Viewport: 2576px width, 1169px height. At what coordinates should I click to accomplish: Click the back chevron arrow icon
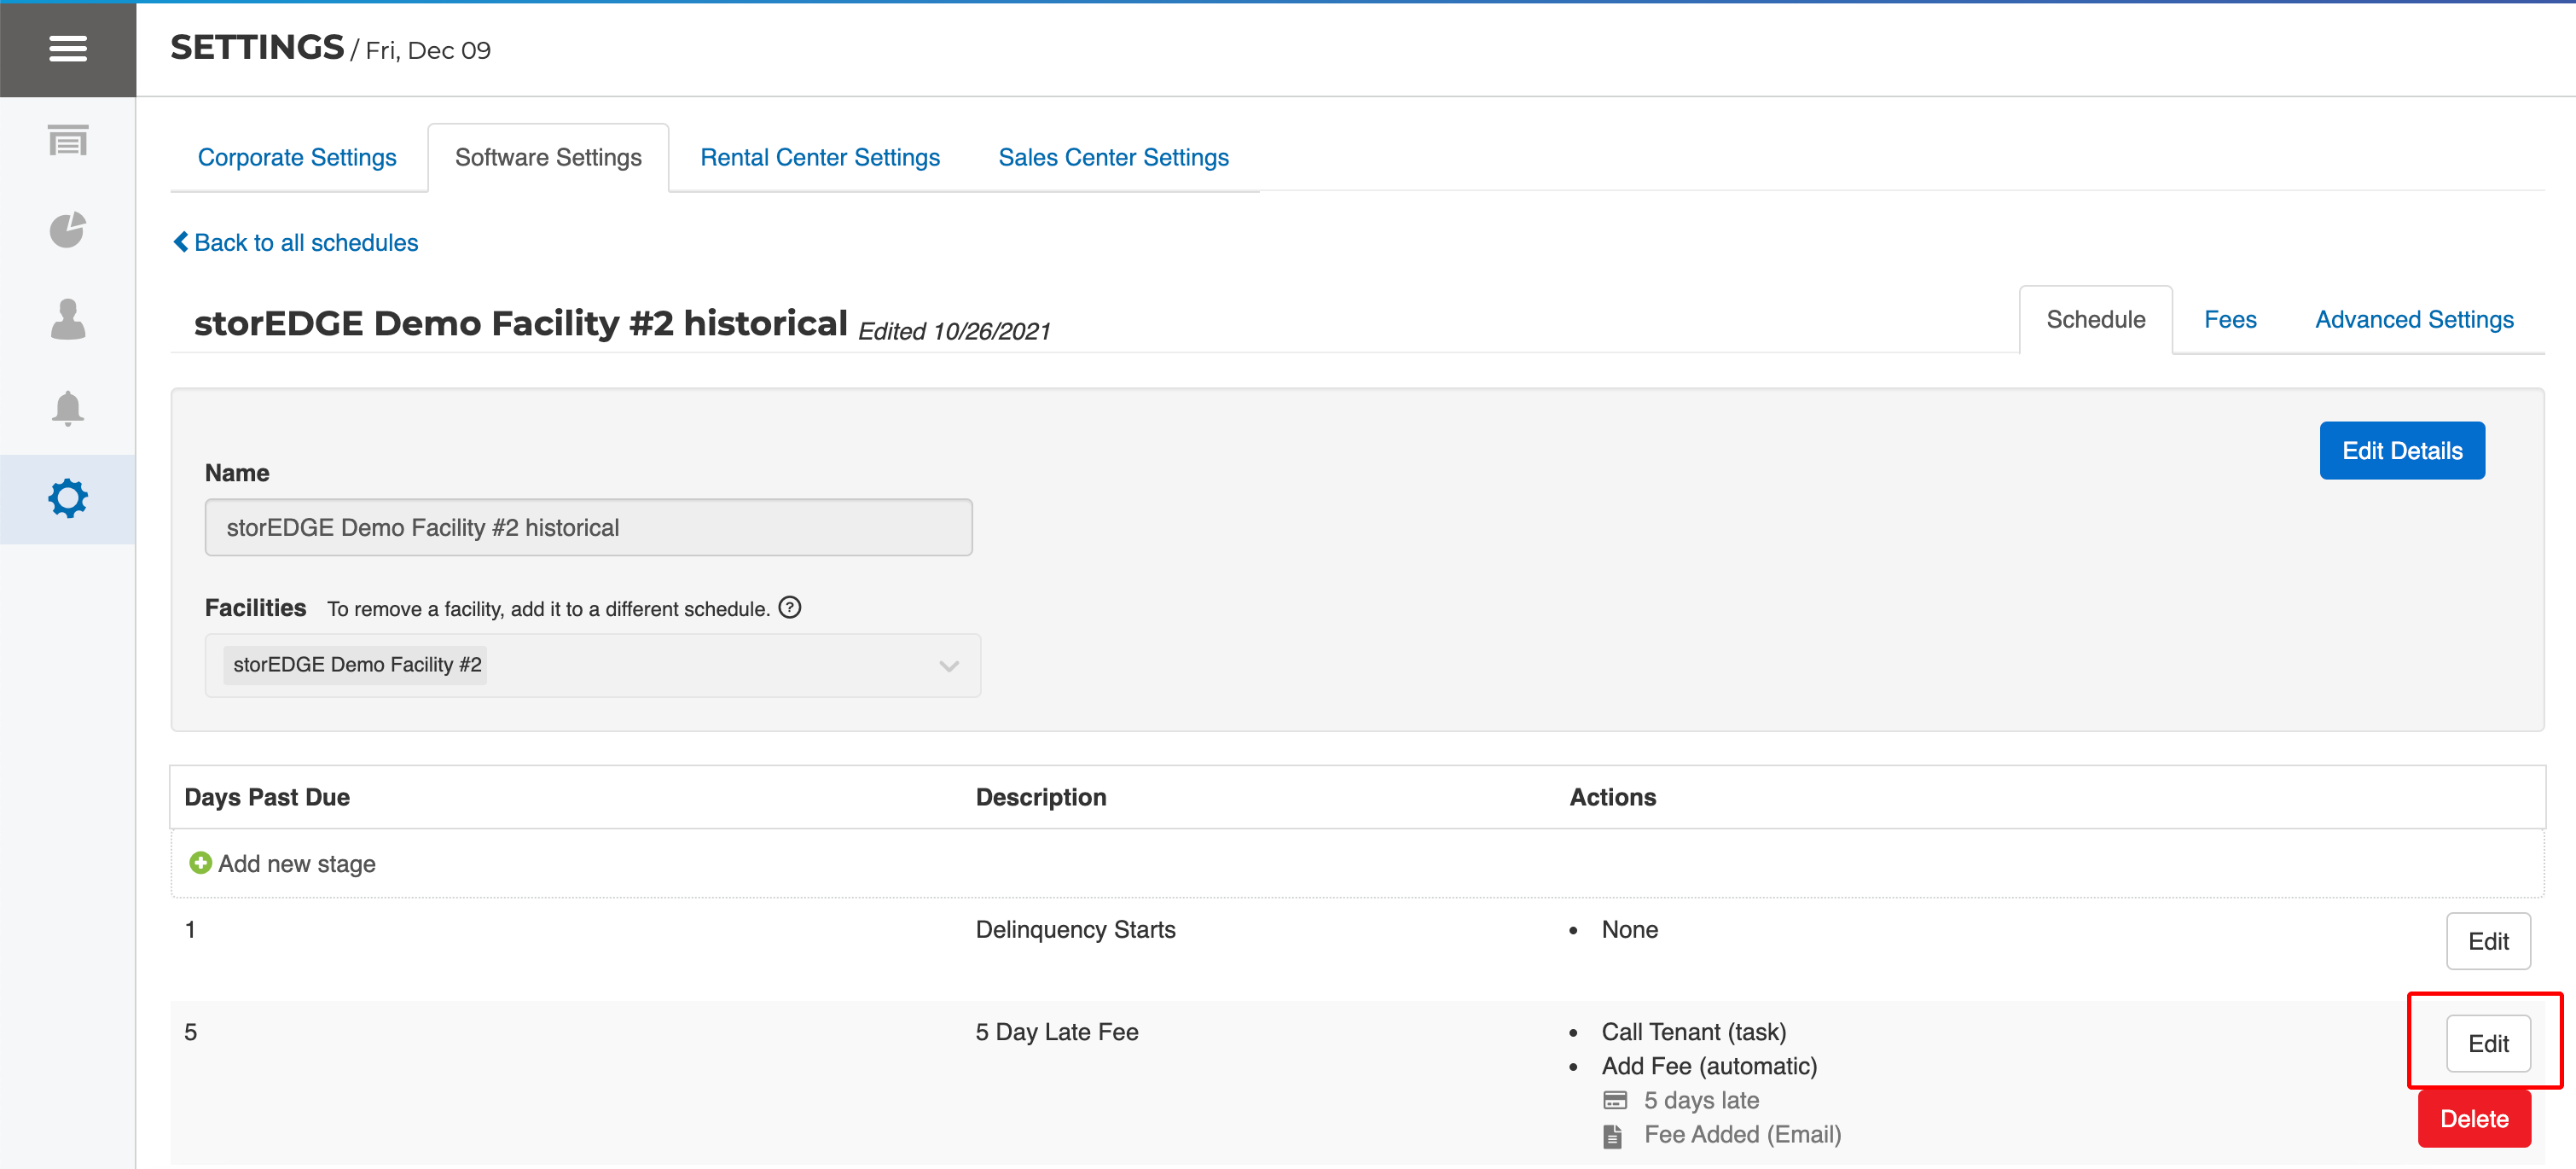point(181,242)
